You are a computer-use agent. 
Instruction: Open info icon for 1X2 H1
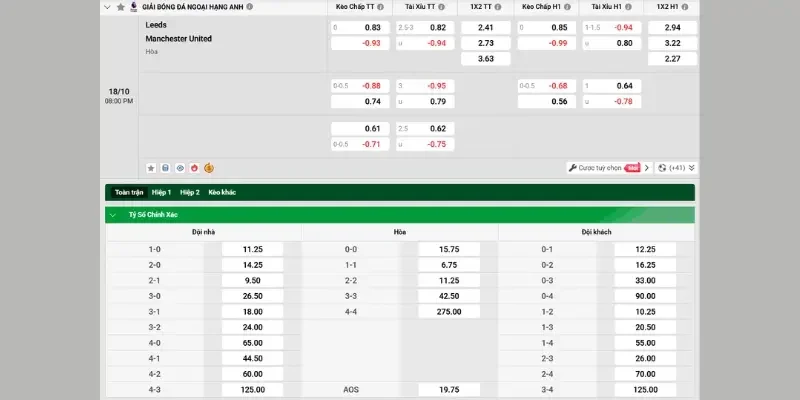point(685,7)
